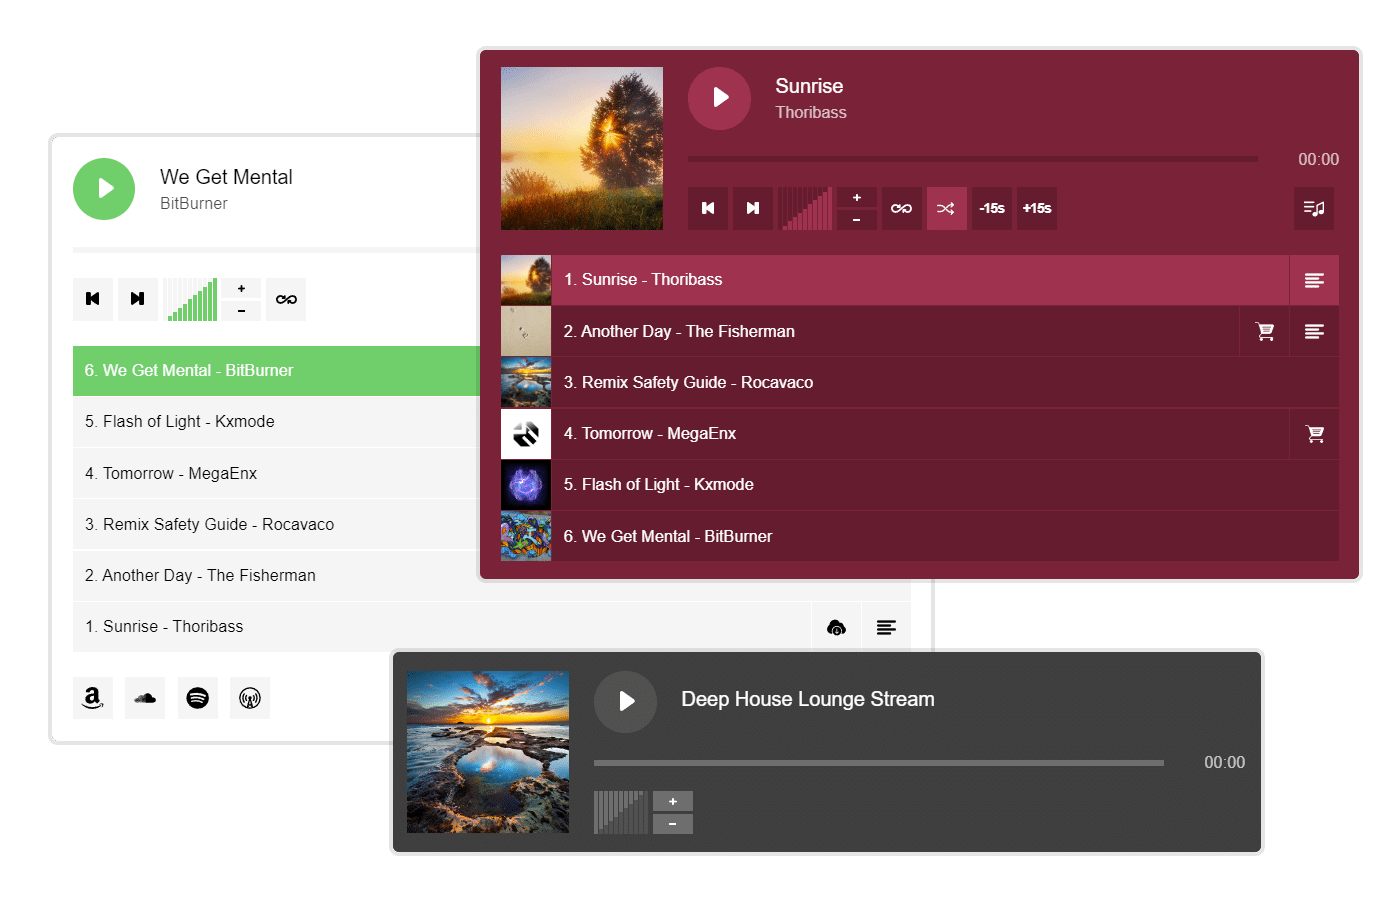The height and width of the screenshot is (900, 1400).
Task: Click the download icon for Sunrise in white player
Action: [x=836, y=628]
